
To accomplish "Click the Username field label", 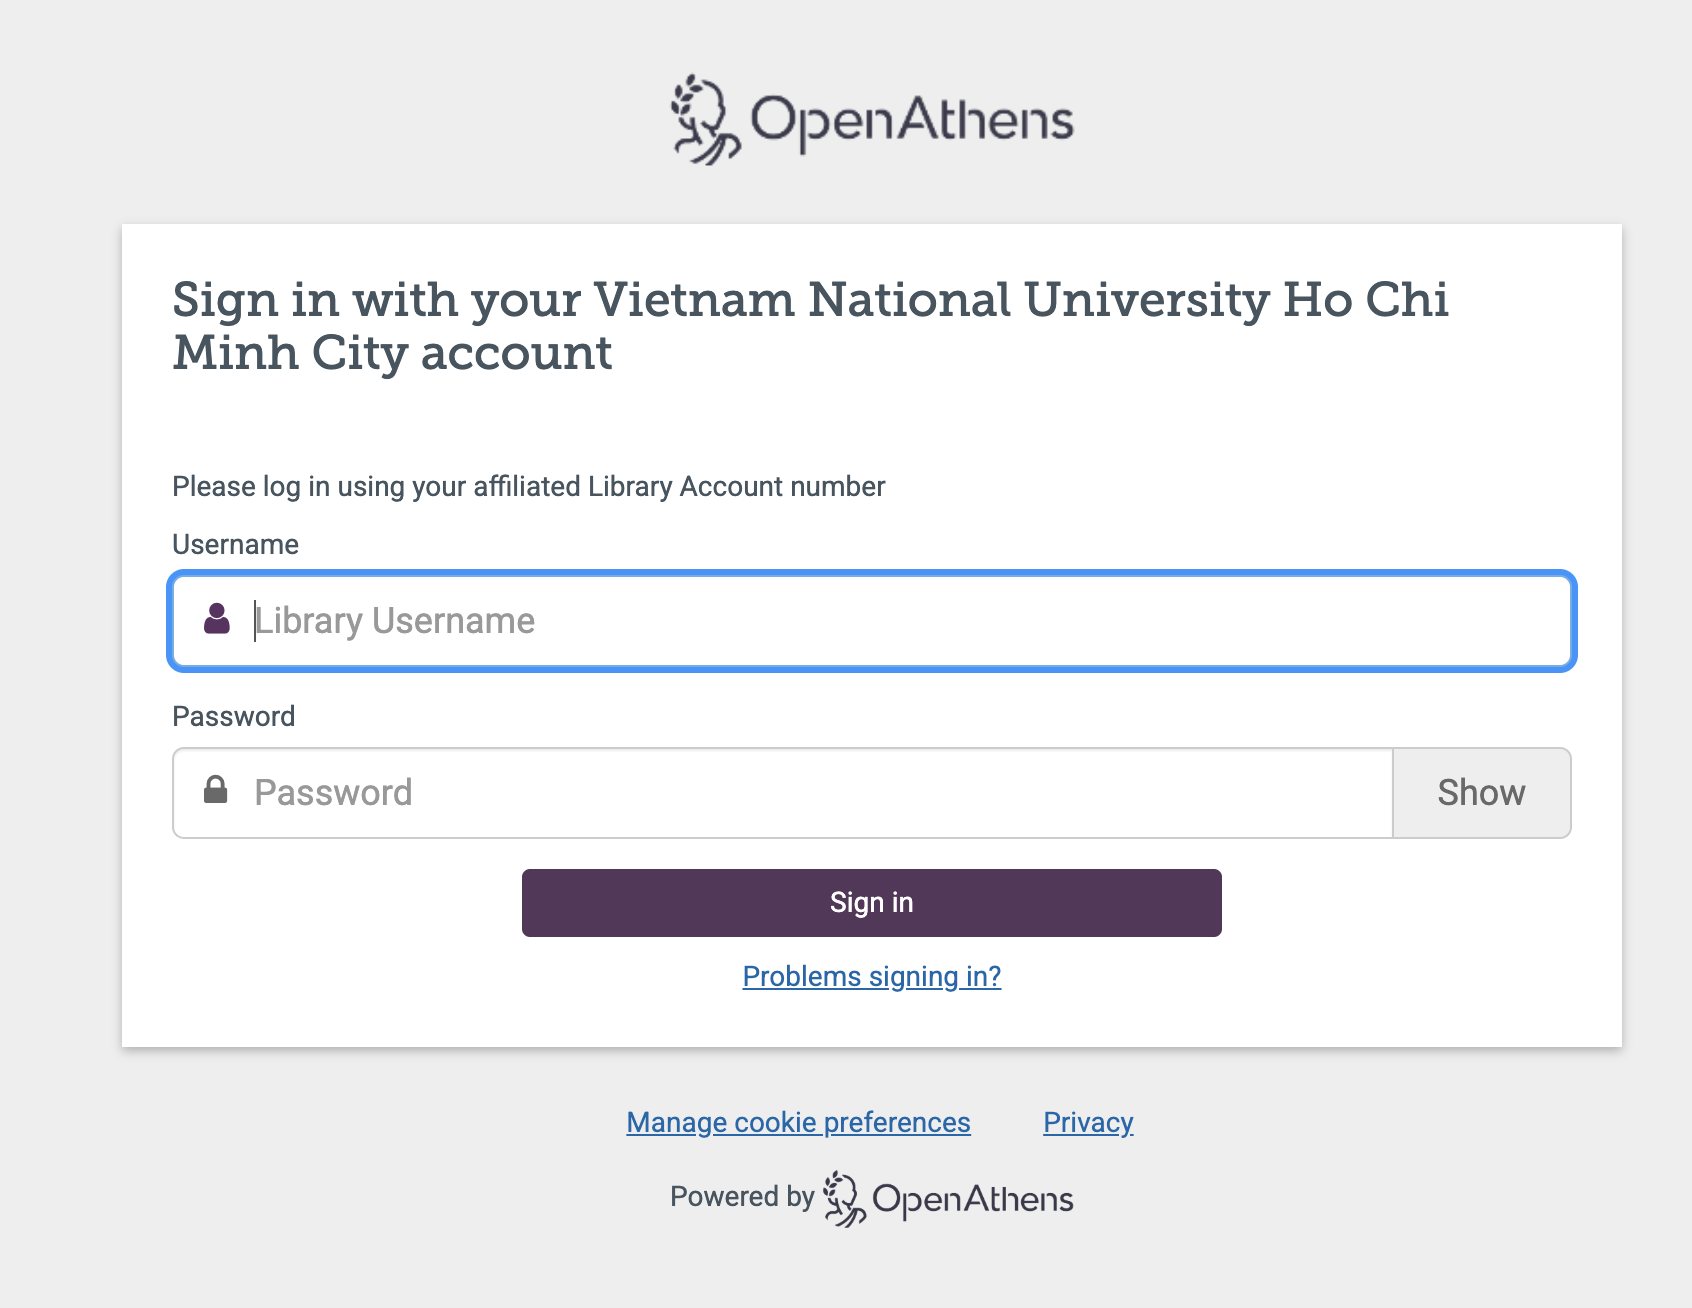I will point(235,544).
